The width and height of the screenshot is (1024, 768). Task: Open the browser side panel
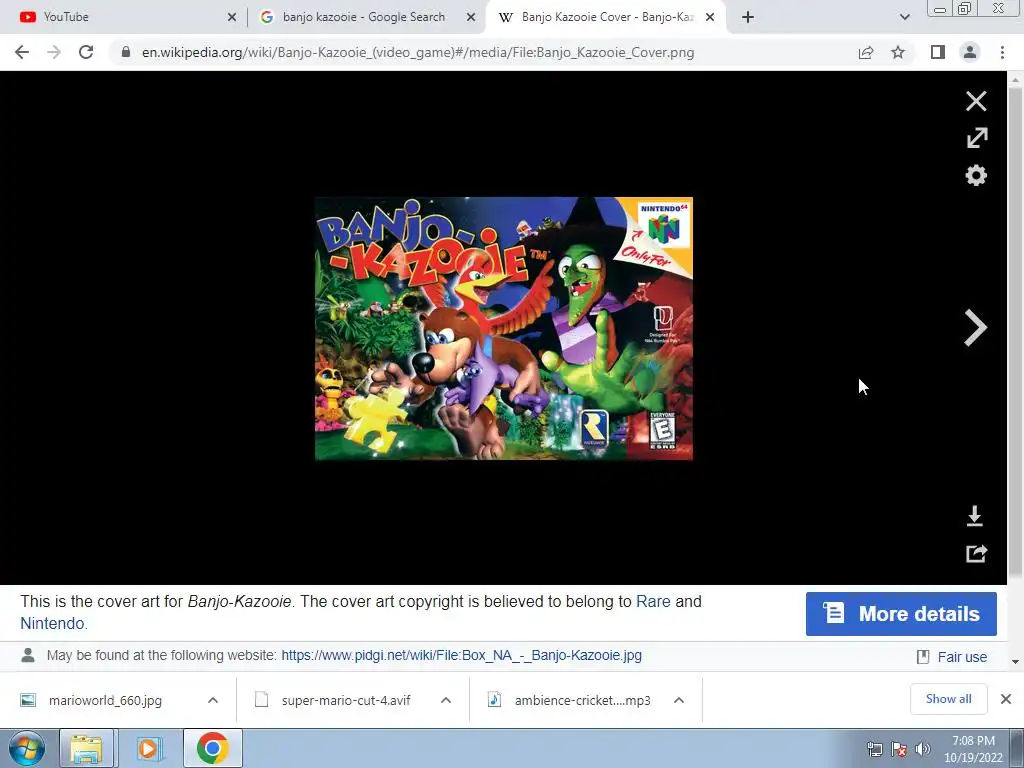(938, 52)
